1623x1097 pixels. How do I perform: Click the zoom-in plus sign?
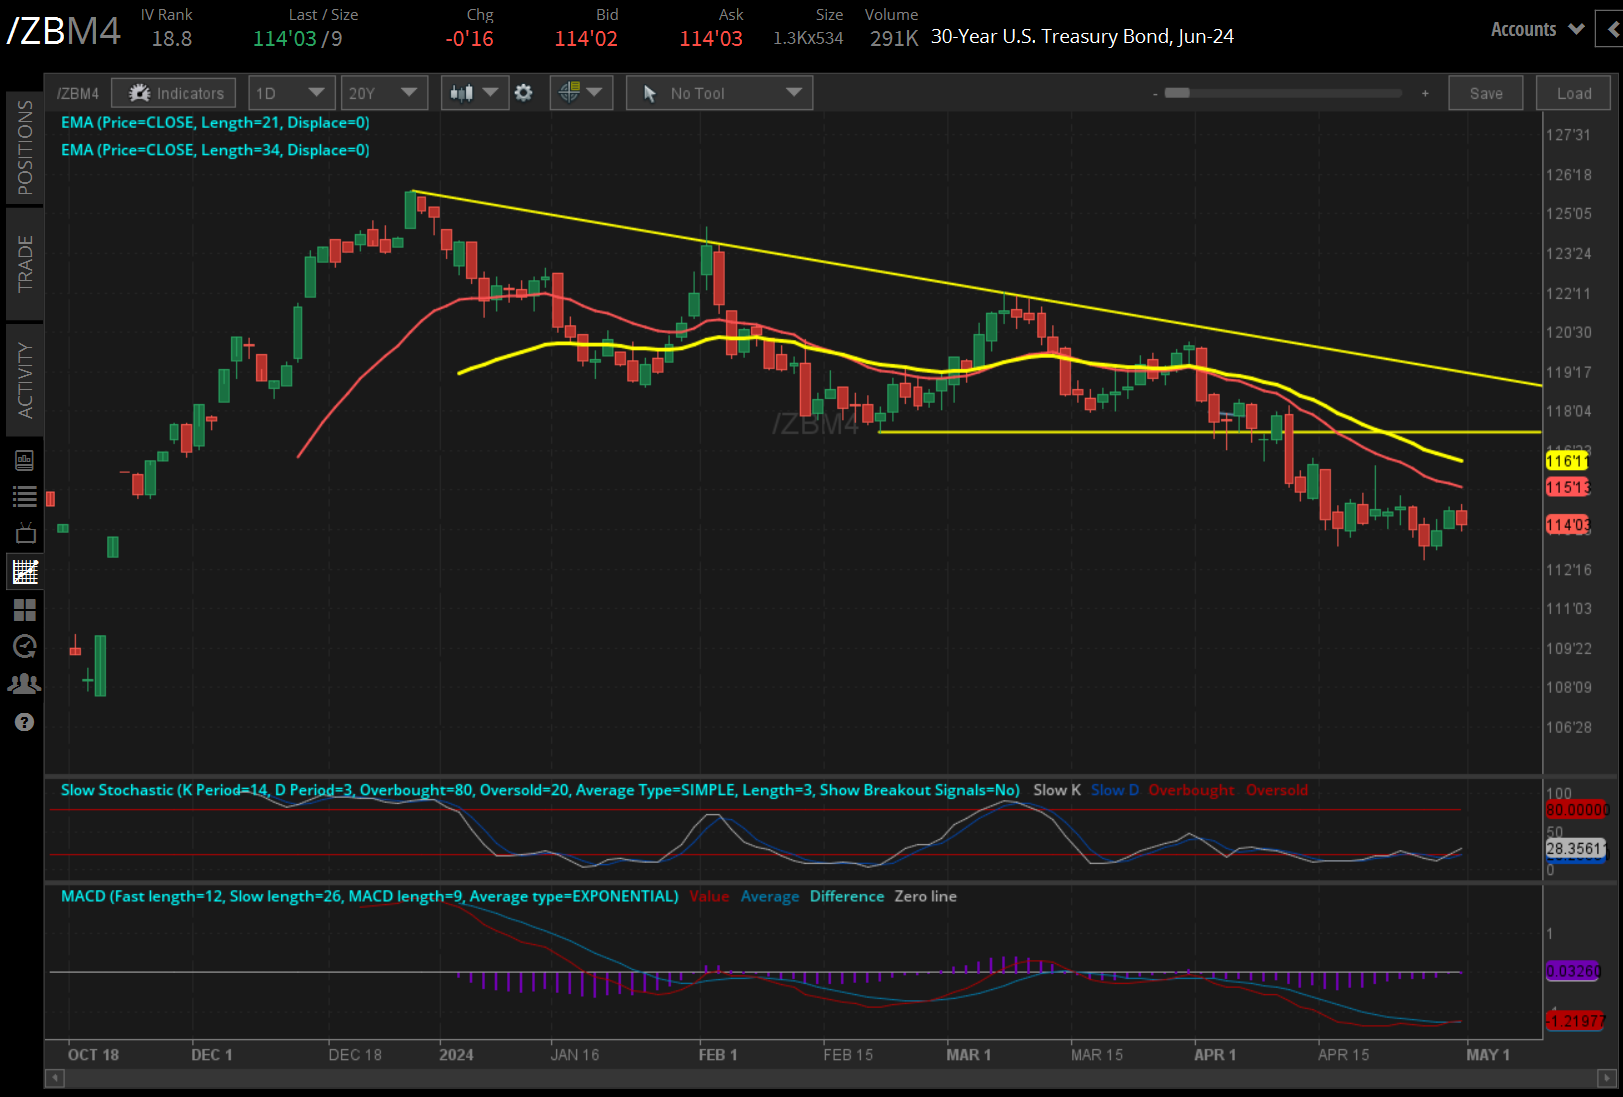click(1425, 93)
